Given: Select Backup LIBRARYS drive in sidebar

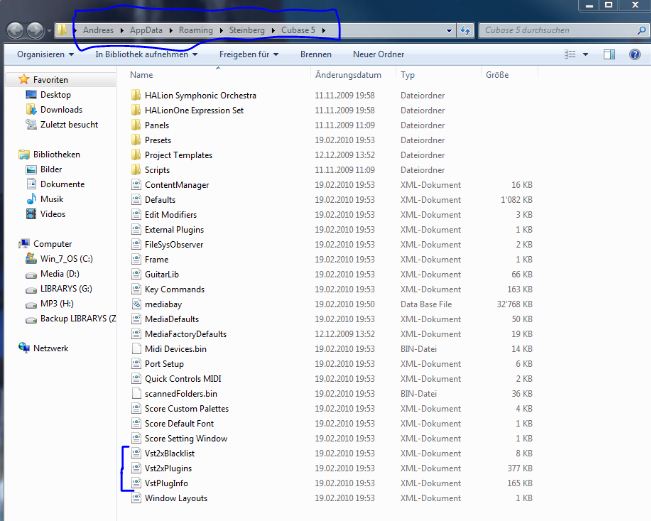Looking at the screenshot, I should click(78, 318).
